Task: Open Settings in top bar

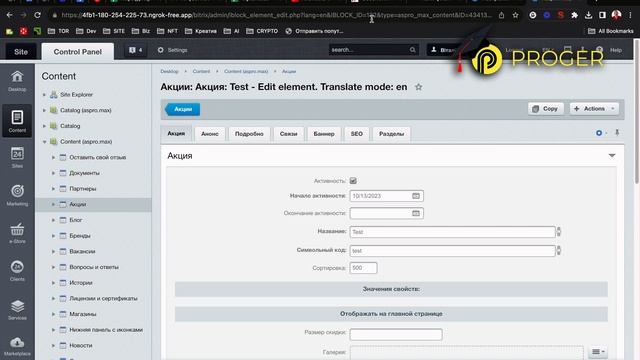Action: [173, 50]
